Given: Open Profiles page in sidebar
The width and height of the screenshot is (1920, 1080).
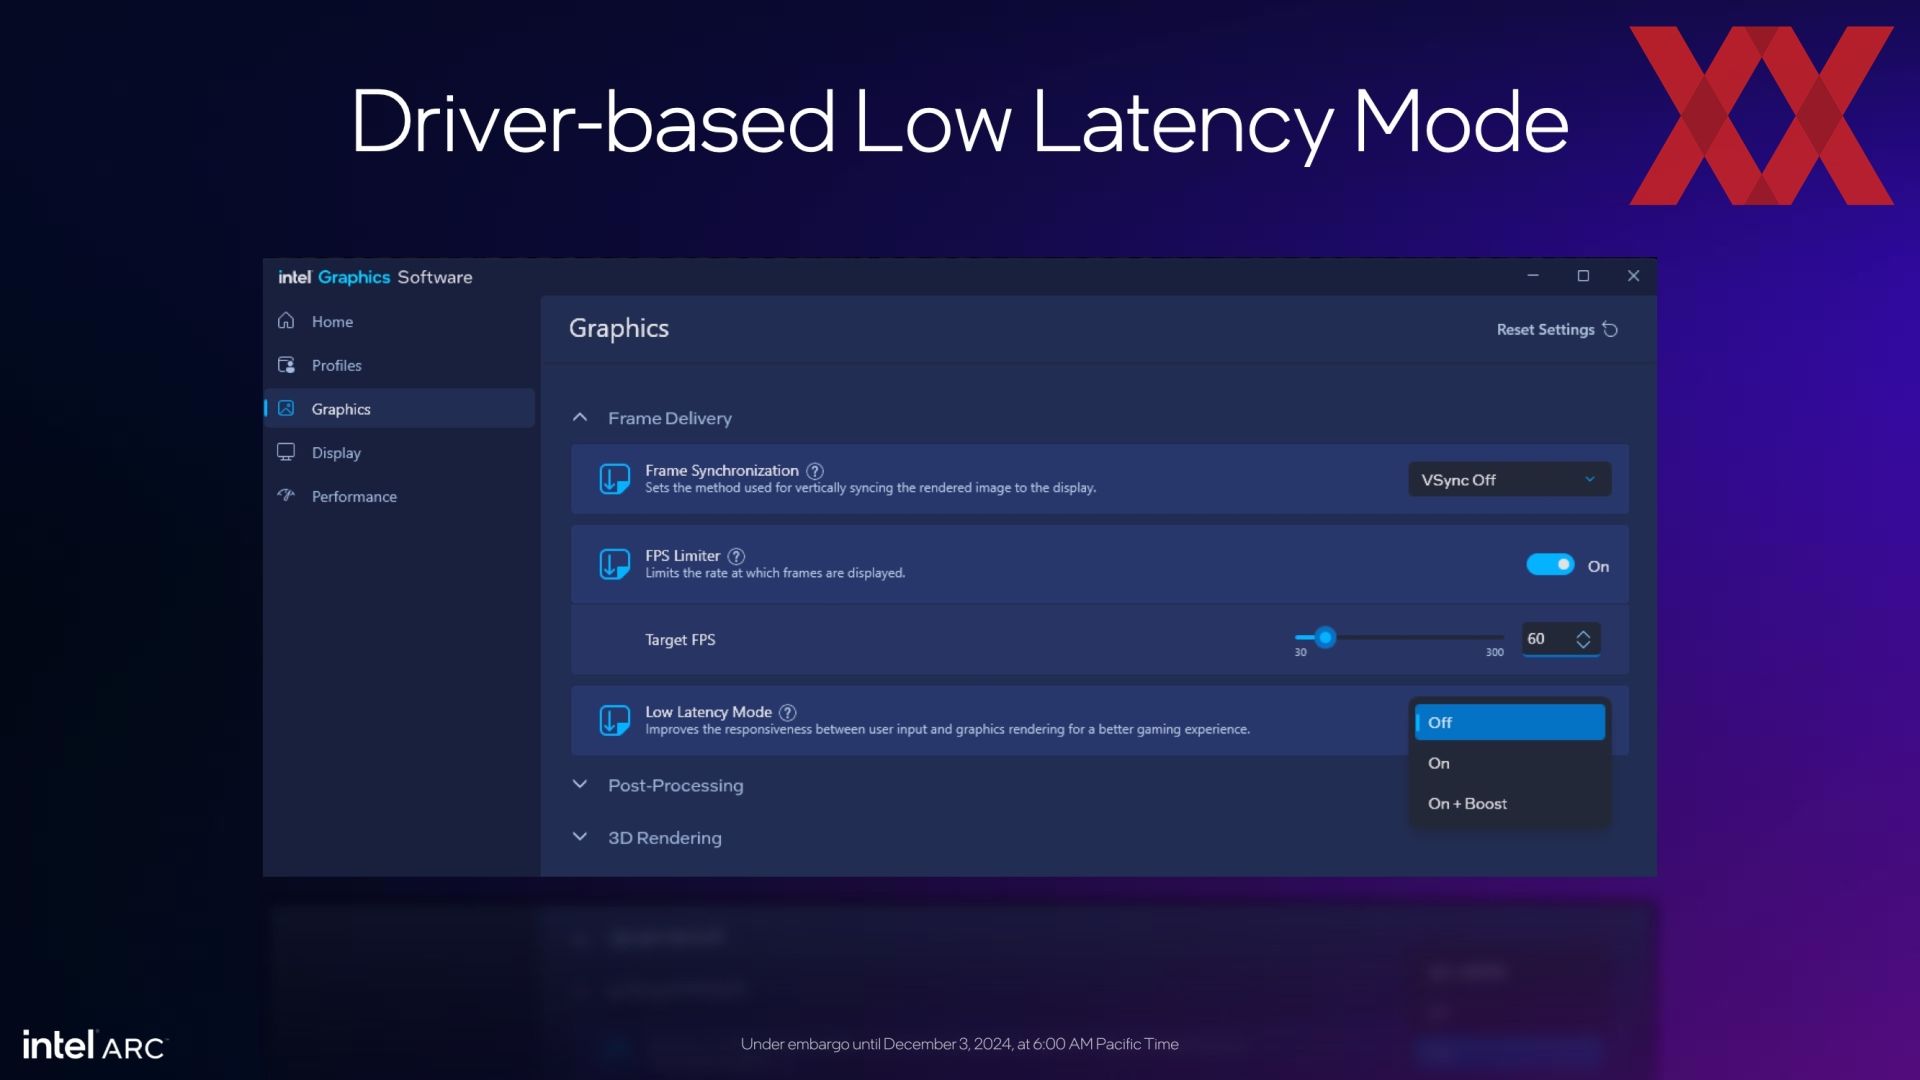Looking at the screenshot, I should click(x=400, y=365).
